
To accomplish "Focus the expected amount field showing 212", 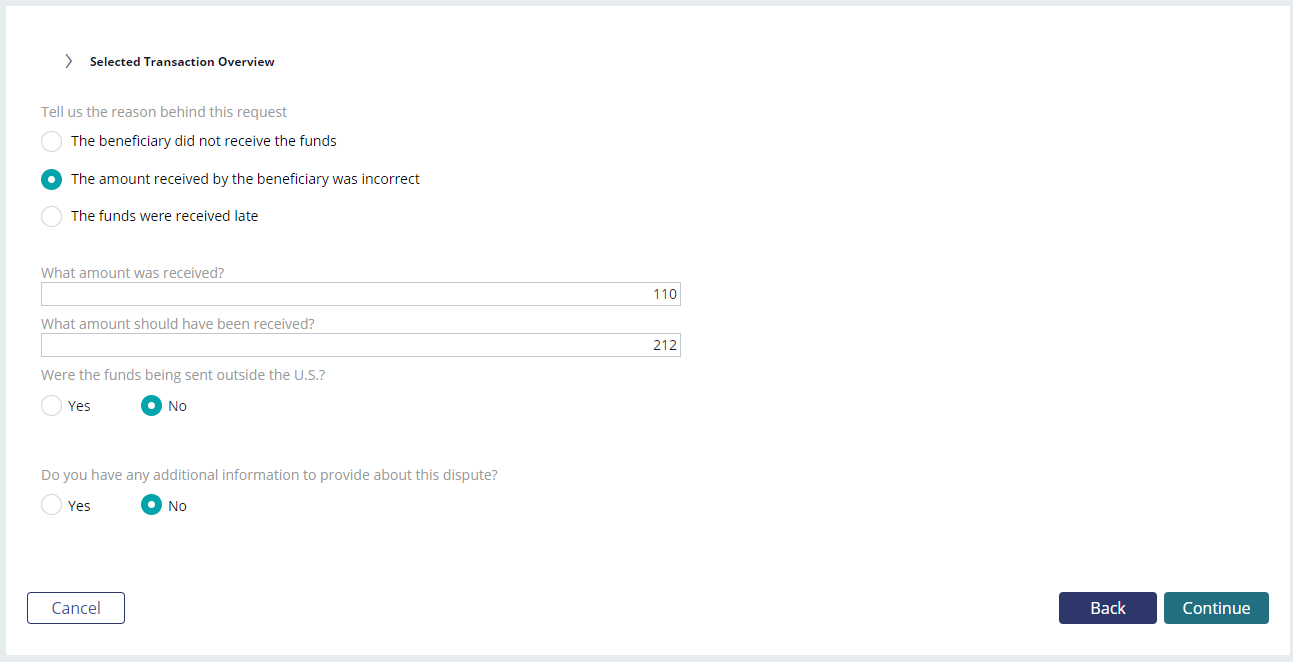I will pyautogui.click(x=361, y=345).
